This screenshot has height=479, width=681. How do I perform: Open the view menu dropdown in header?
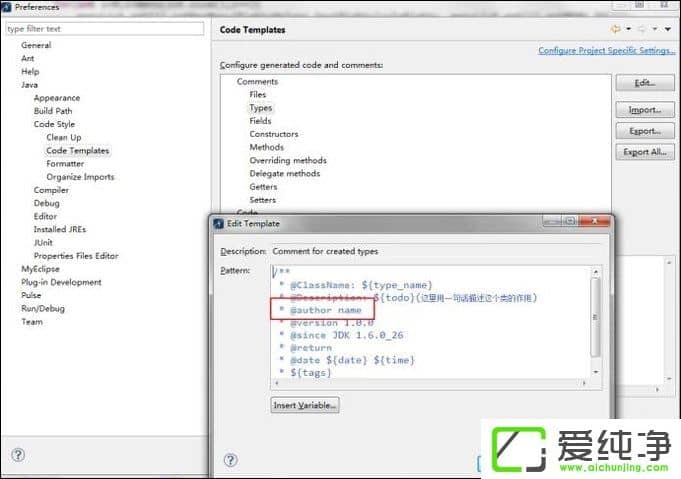pyautogui.click(x=668, y=29)
